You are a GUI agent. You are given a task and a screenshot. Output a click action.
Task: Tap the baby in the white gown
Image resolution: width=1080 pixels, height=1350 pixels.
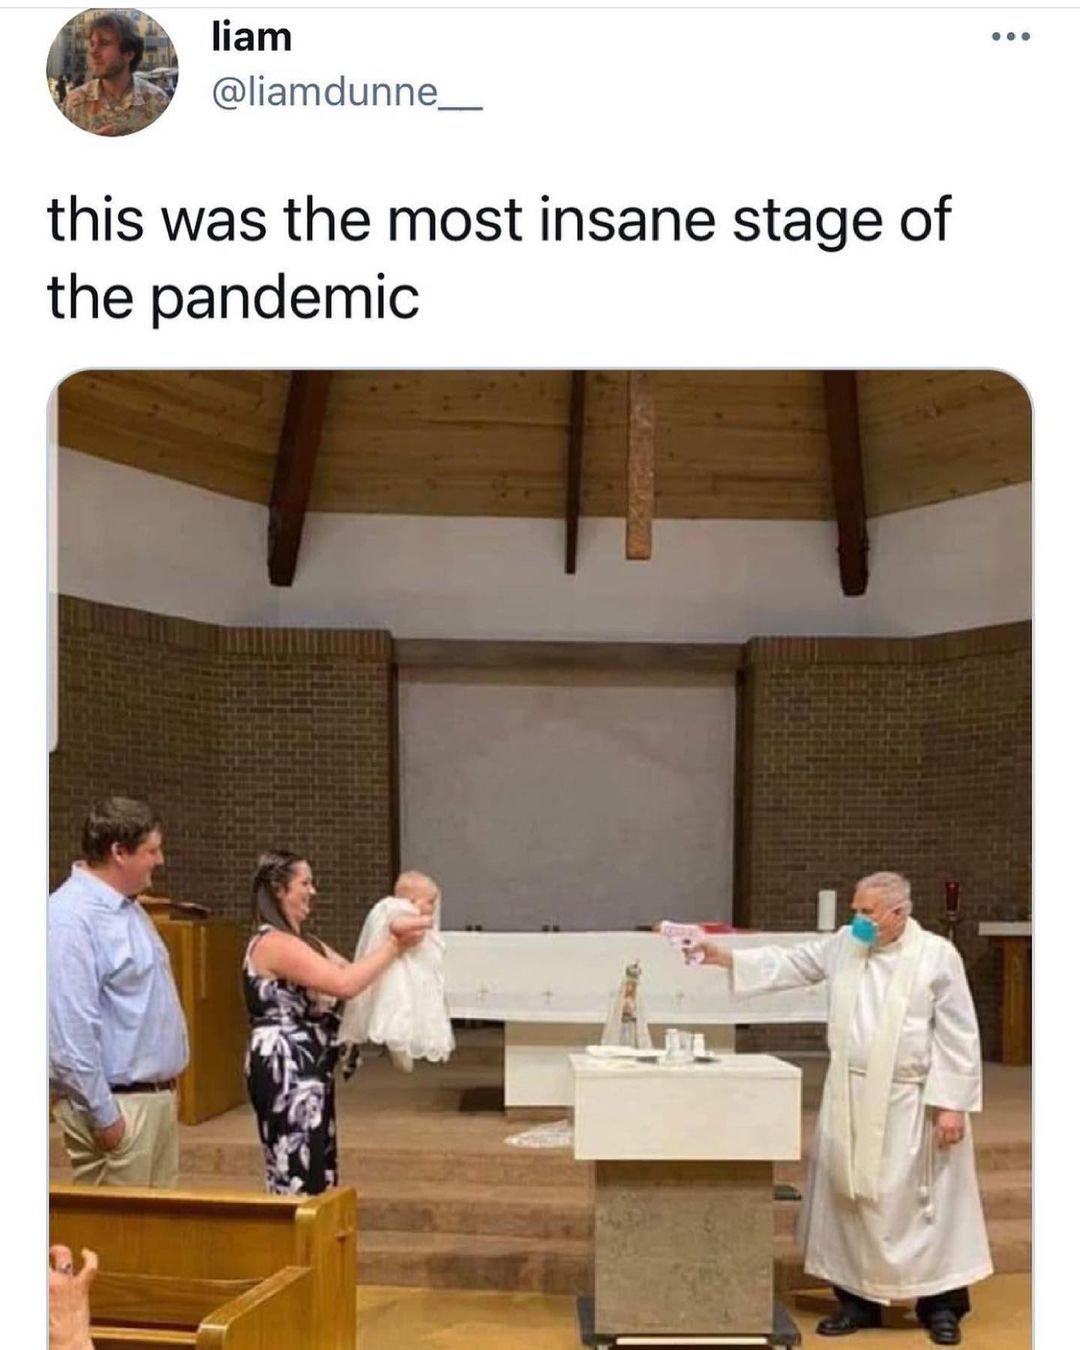tap(402, 968)
